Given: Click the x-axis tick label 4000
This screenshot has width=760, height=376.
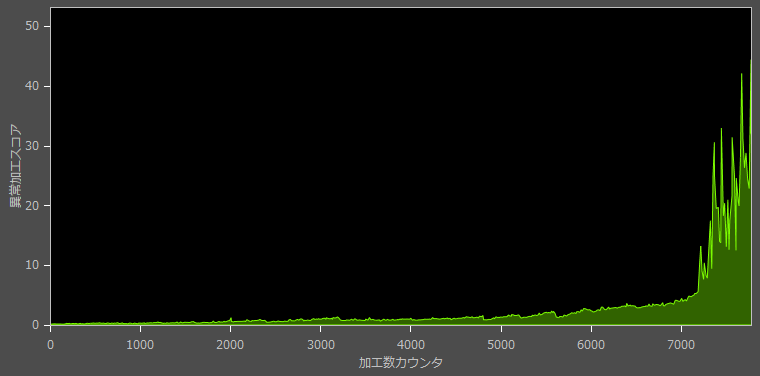Looking at the screenshot, I should click(x=411, y=345).
